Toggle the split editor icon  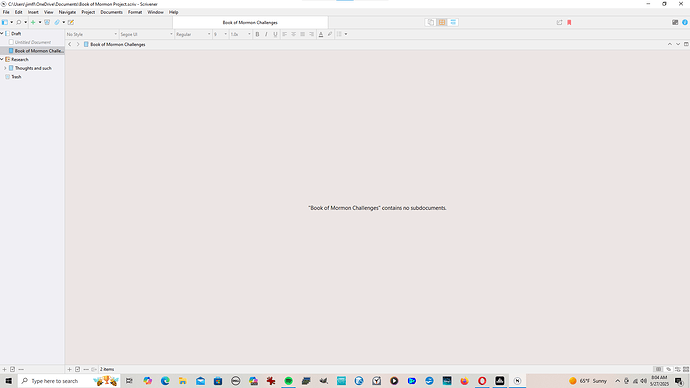[686, 44]
